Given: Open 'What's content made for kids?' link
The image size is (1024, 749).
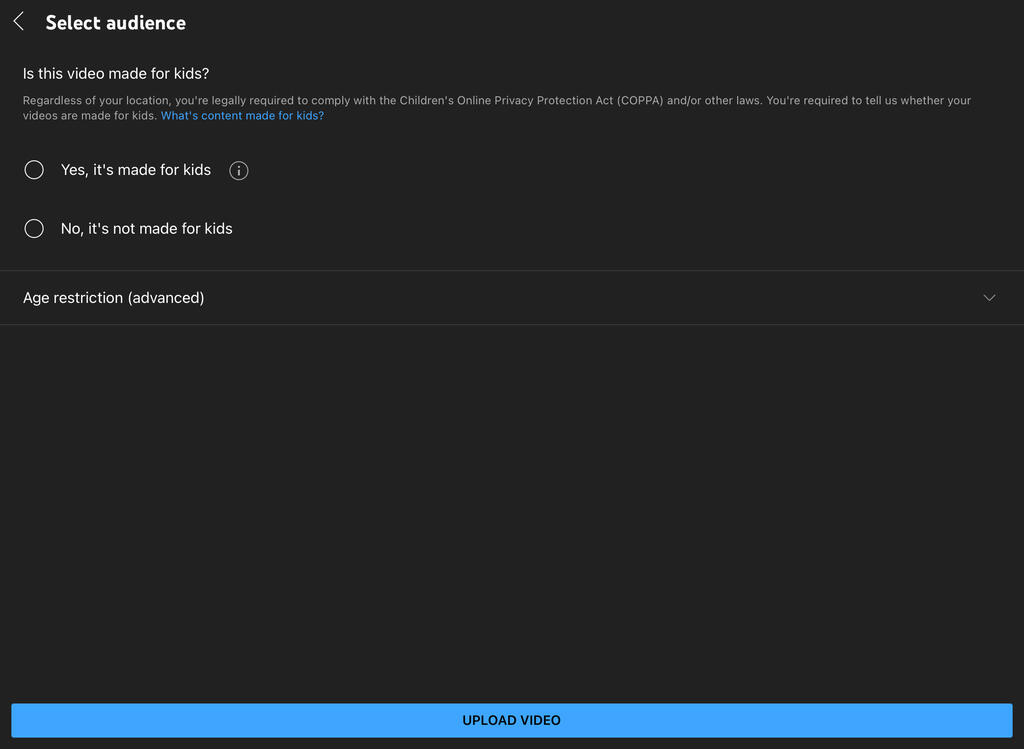Looking at the screenshot, I should click(242, 116).
